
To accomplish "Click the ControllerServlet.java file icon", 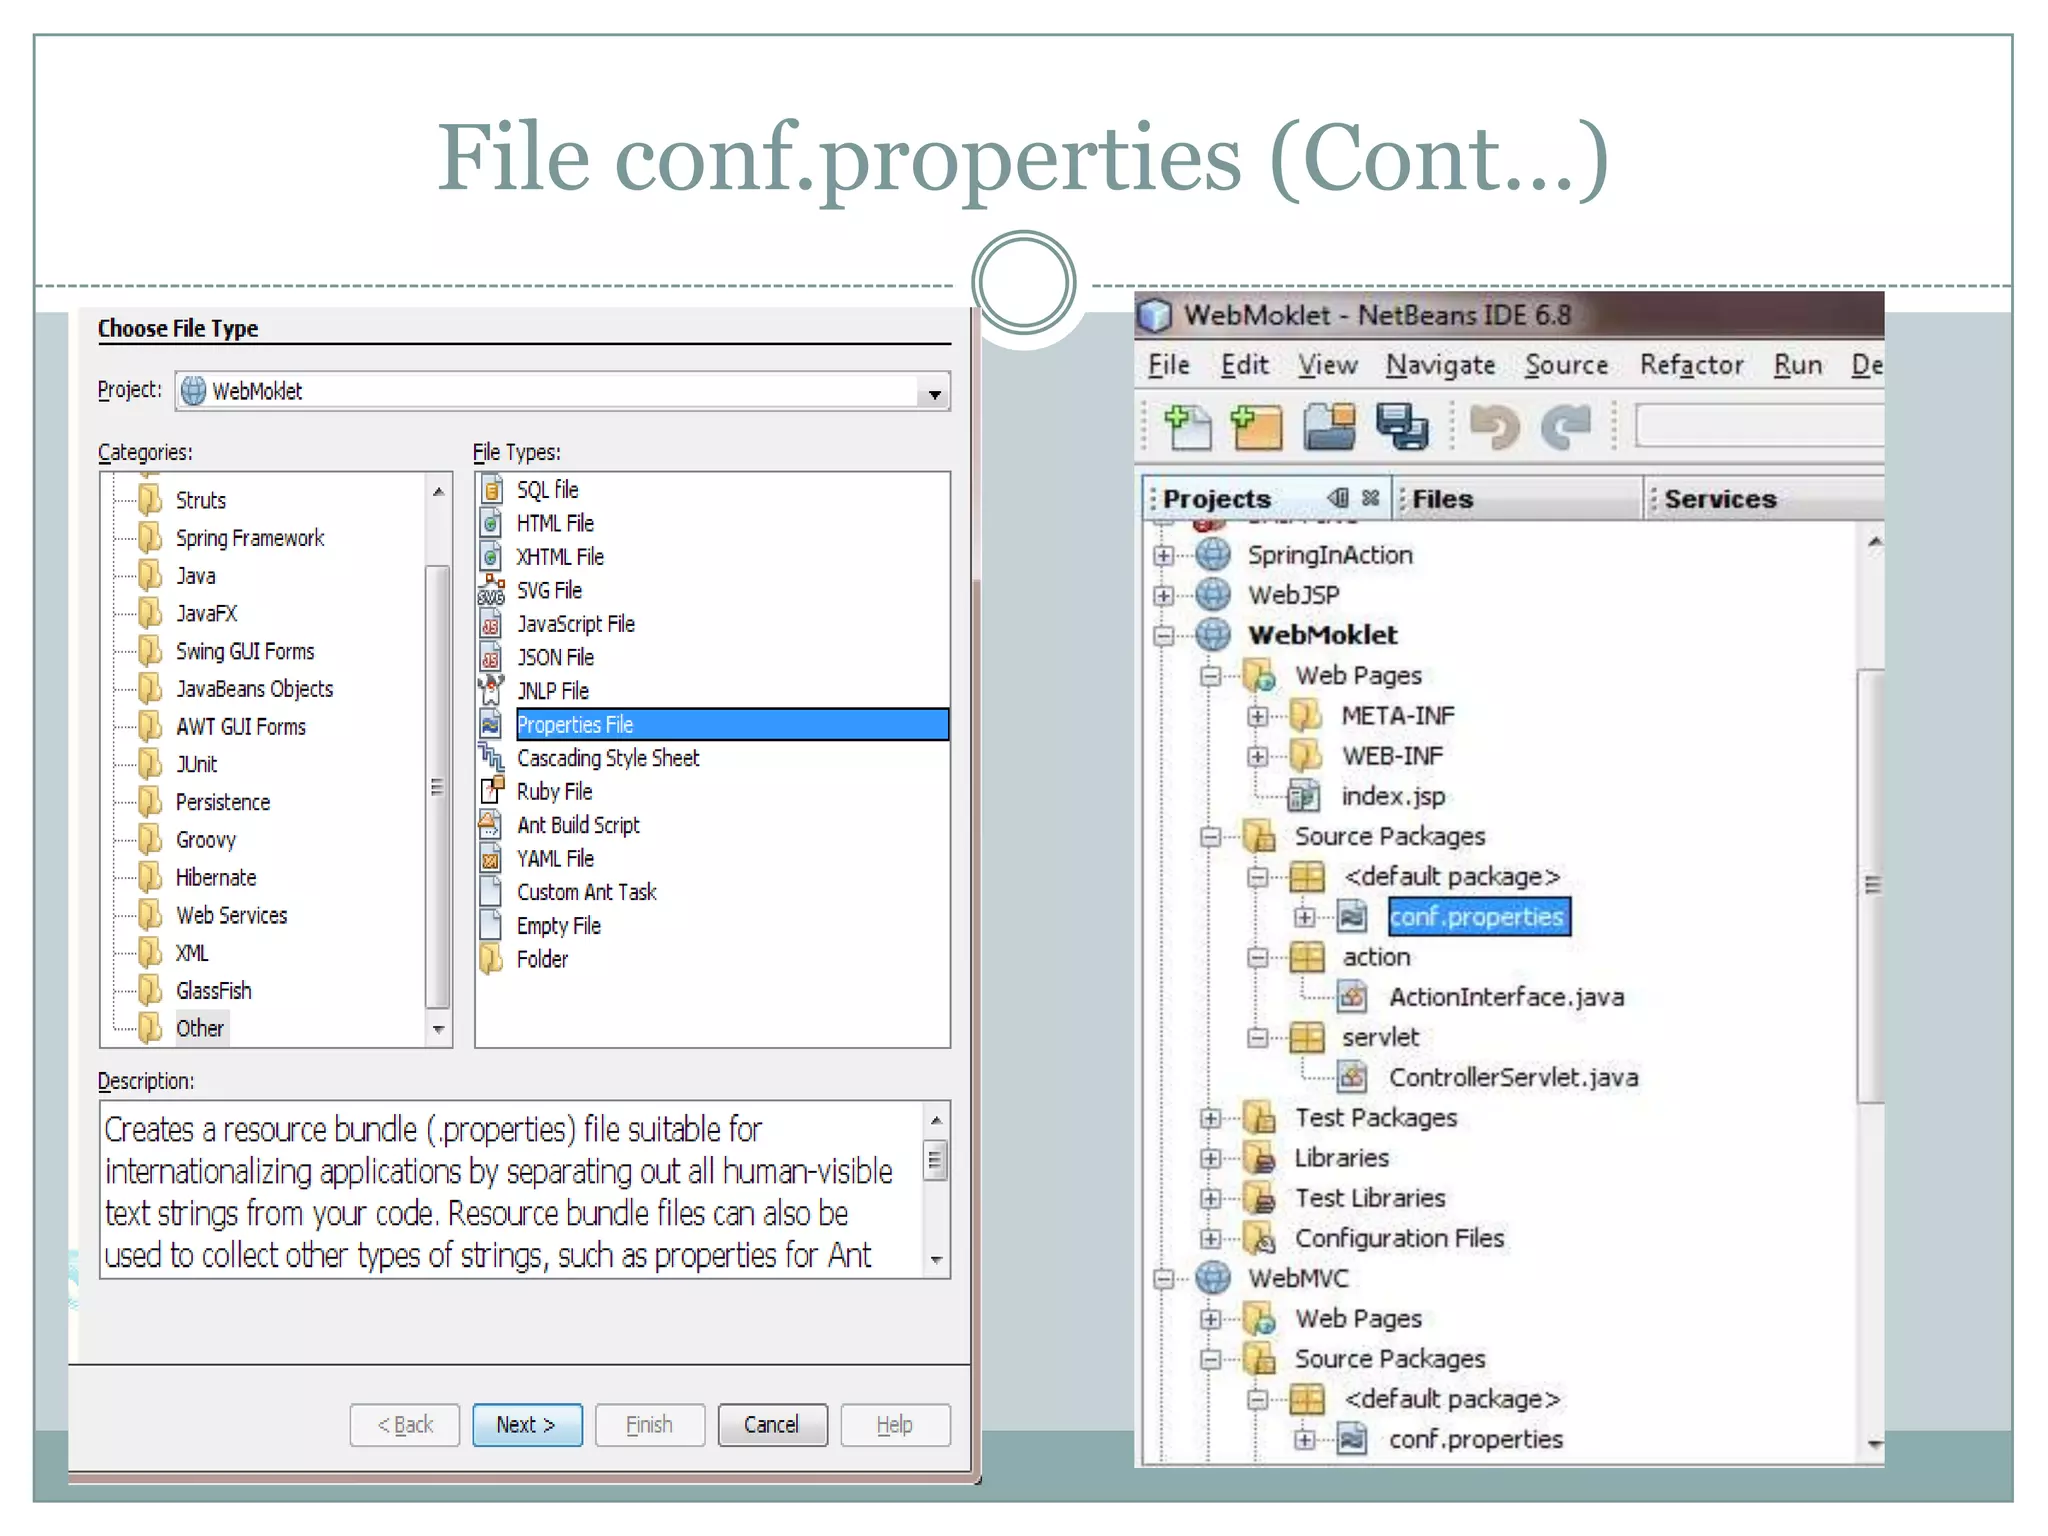I will pyautogui.click(x=1352, y=1077).
